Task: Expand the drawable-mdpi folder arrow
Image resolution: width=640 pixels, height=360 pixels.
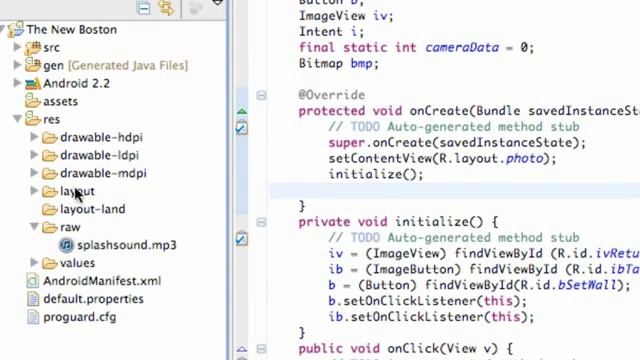Action: [34, 172]
